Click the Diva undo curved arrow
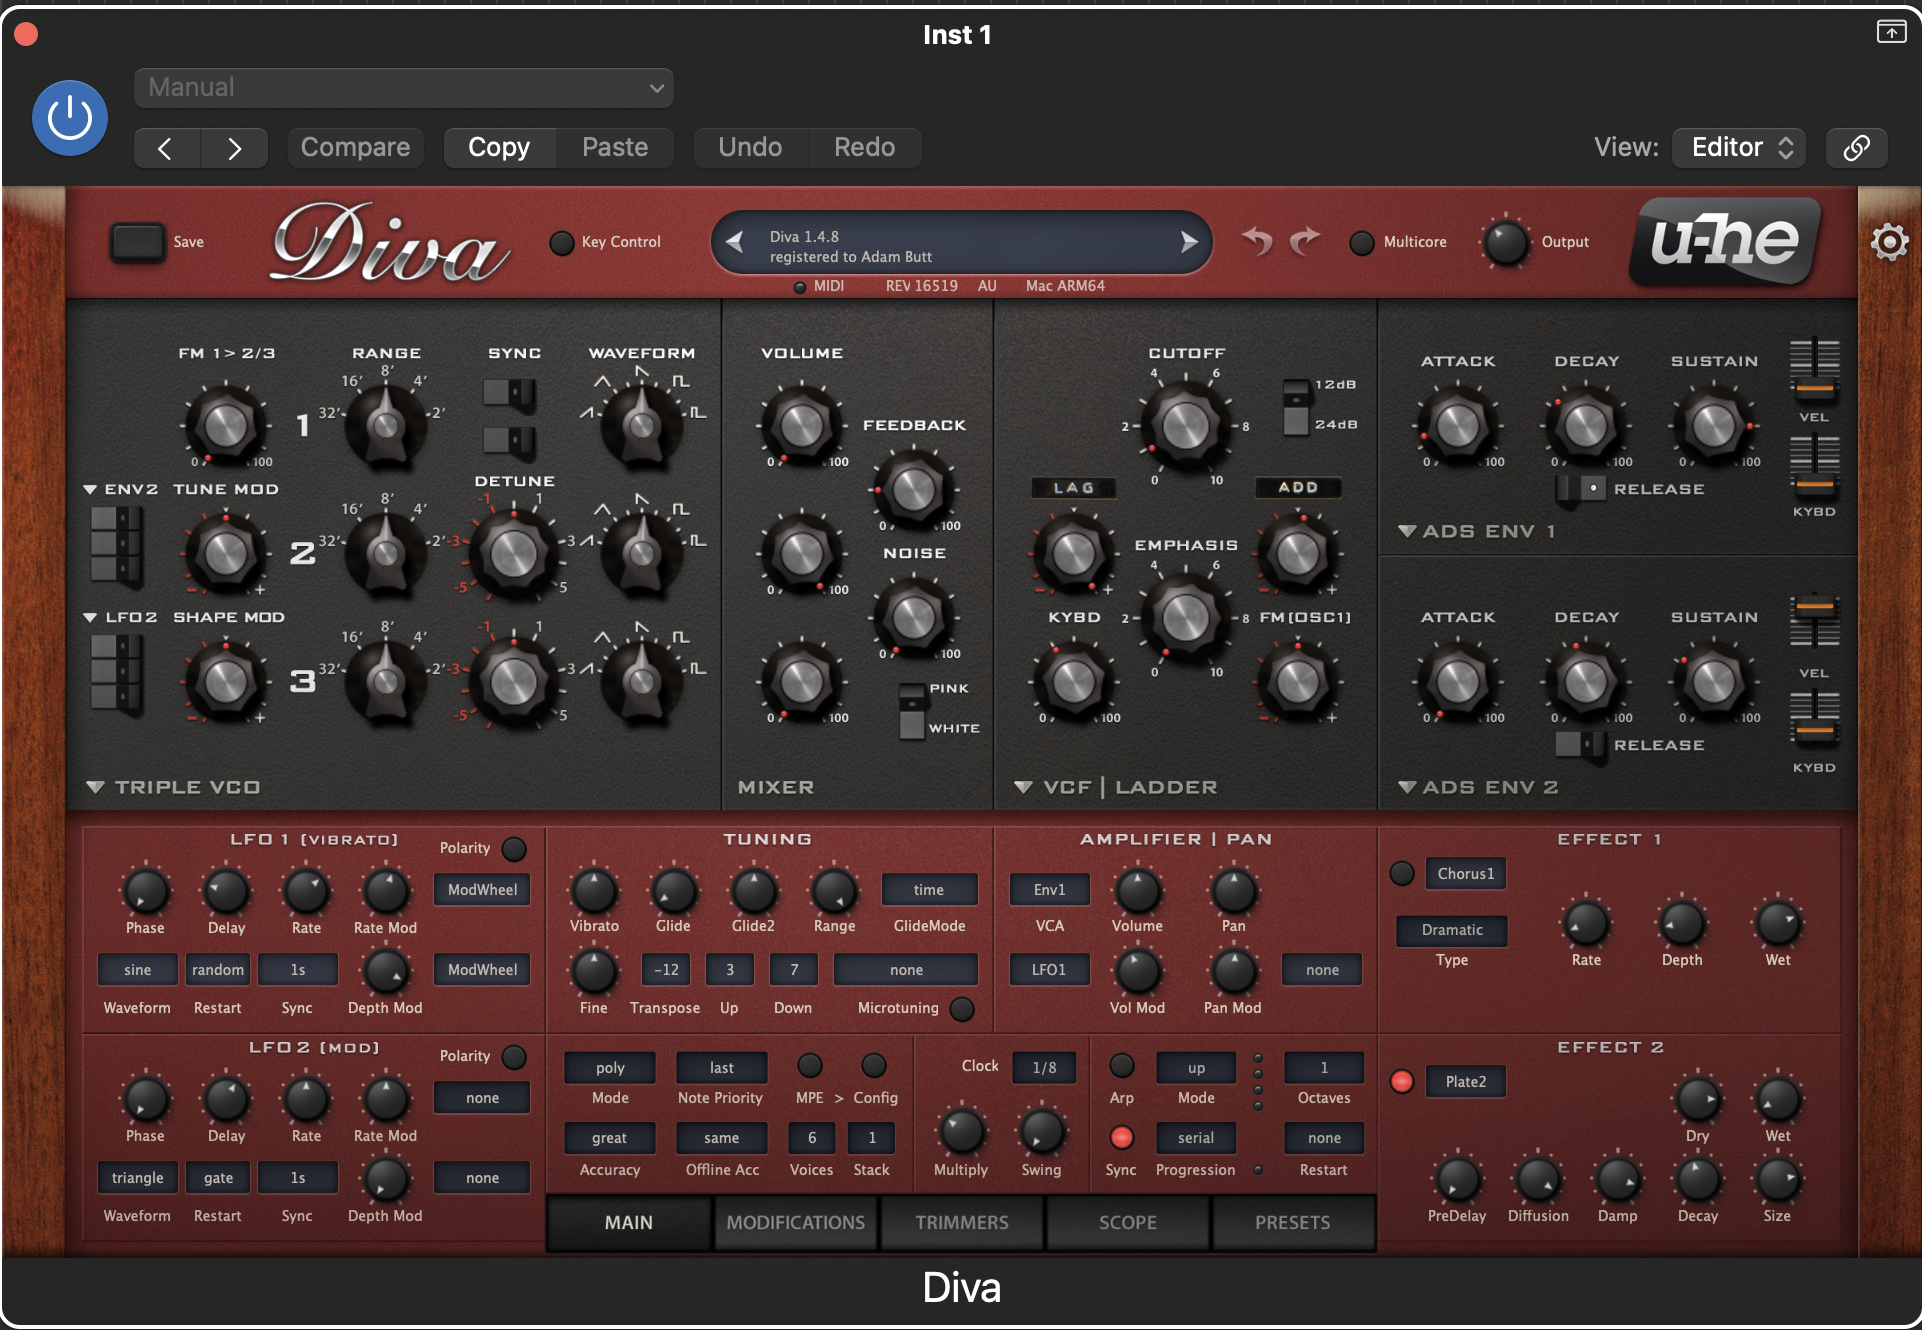This screenshot has height=1330, width=1922. click(1258, 241)
